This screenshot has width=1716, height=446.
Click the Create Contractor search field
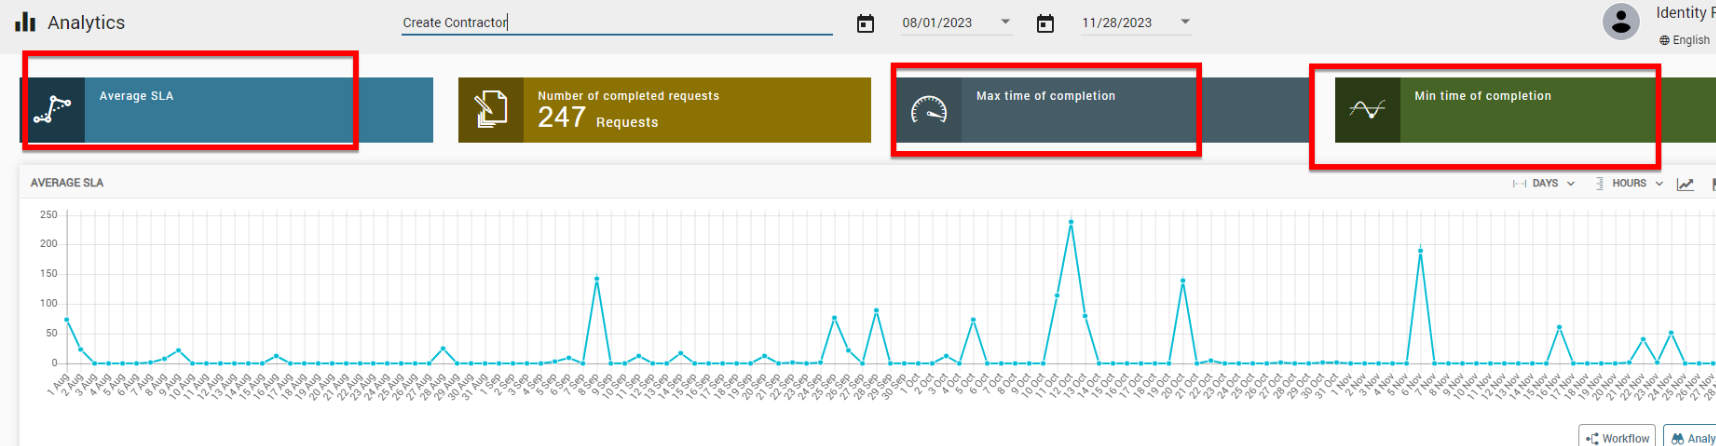(x=616, y=23)
